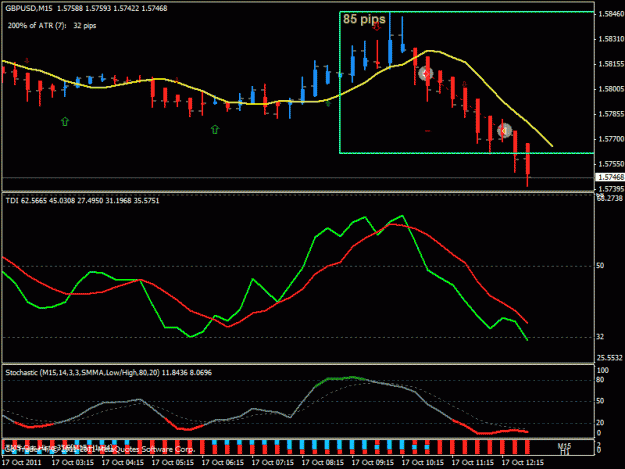This screenshot has width=625, height=469.
Task: Click the 25.5532 scale value in the TDI panel
Action: click(x=609, y=358)
